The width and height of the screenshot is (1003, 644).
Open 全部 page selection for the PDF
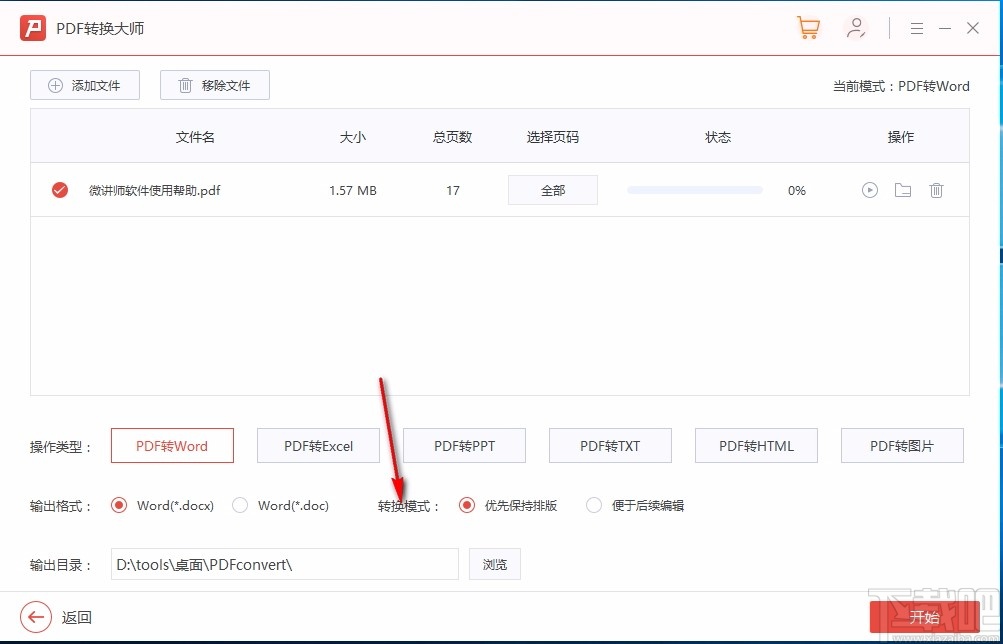click(552, 189)
